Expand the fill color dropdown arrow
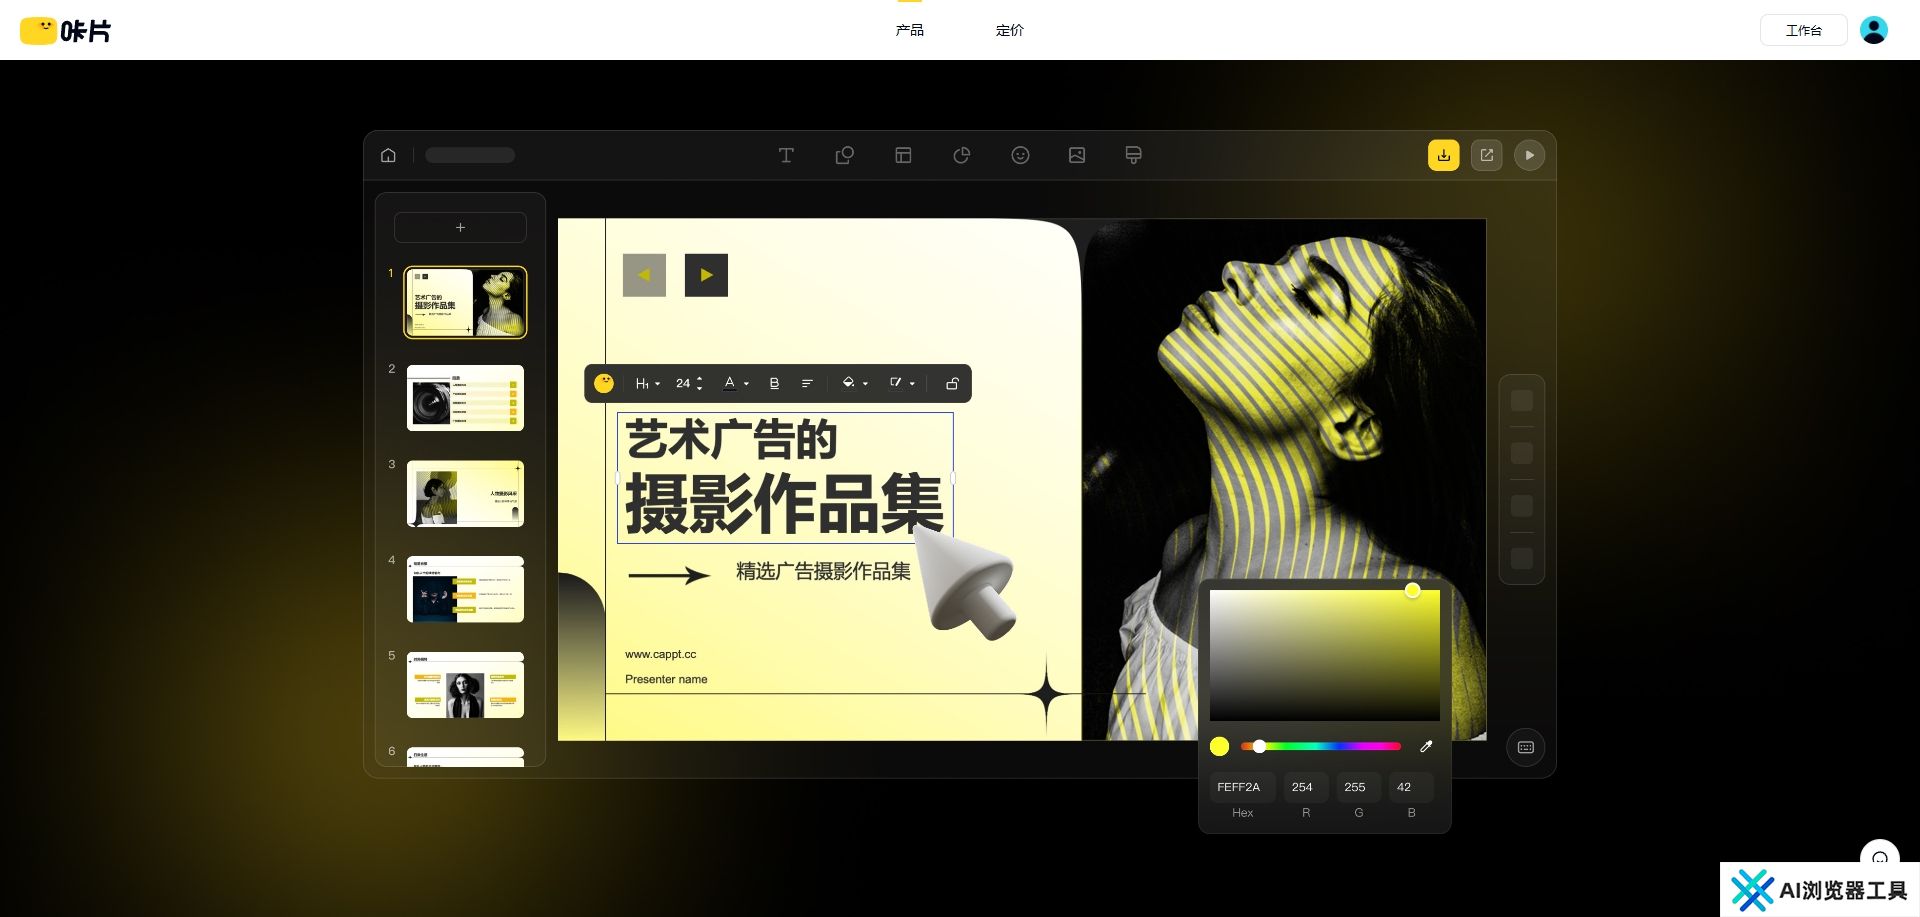This screenshot has width=1920, height=917. [865, 384]
